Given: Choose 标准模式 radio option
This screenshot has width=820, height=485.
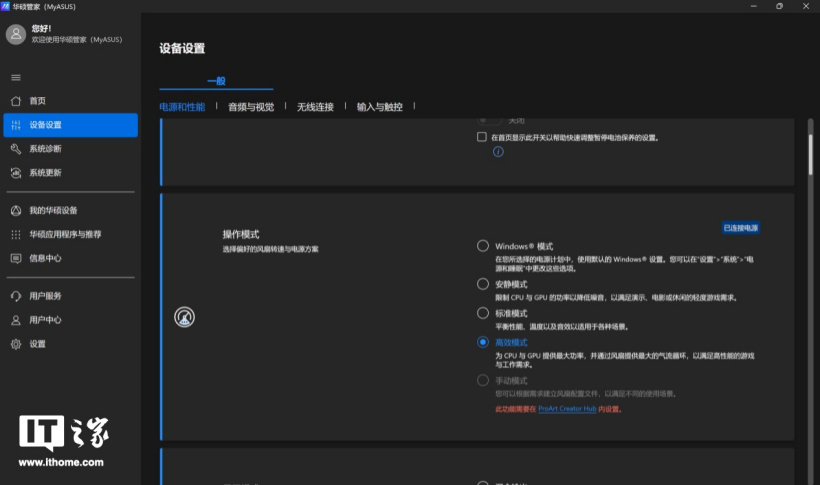Looking at the screenshot, I should coord(483,313).
